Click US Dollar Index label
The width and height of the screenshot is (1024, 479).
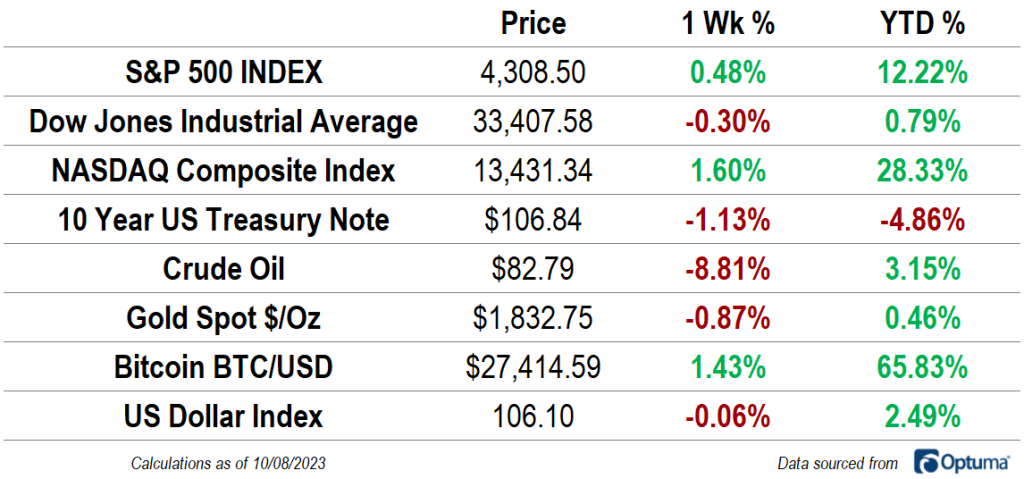(x=223, y=416)
